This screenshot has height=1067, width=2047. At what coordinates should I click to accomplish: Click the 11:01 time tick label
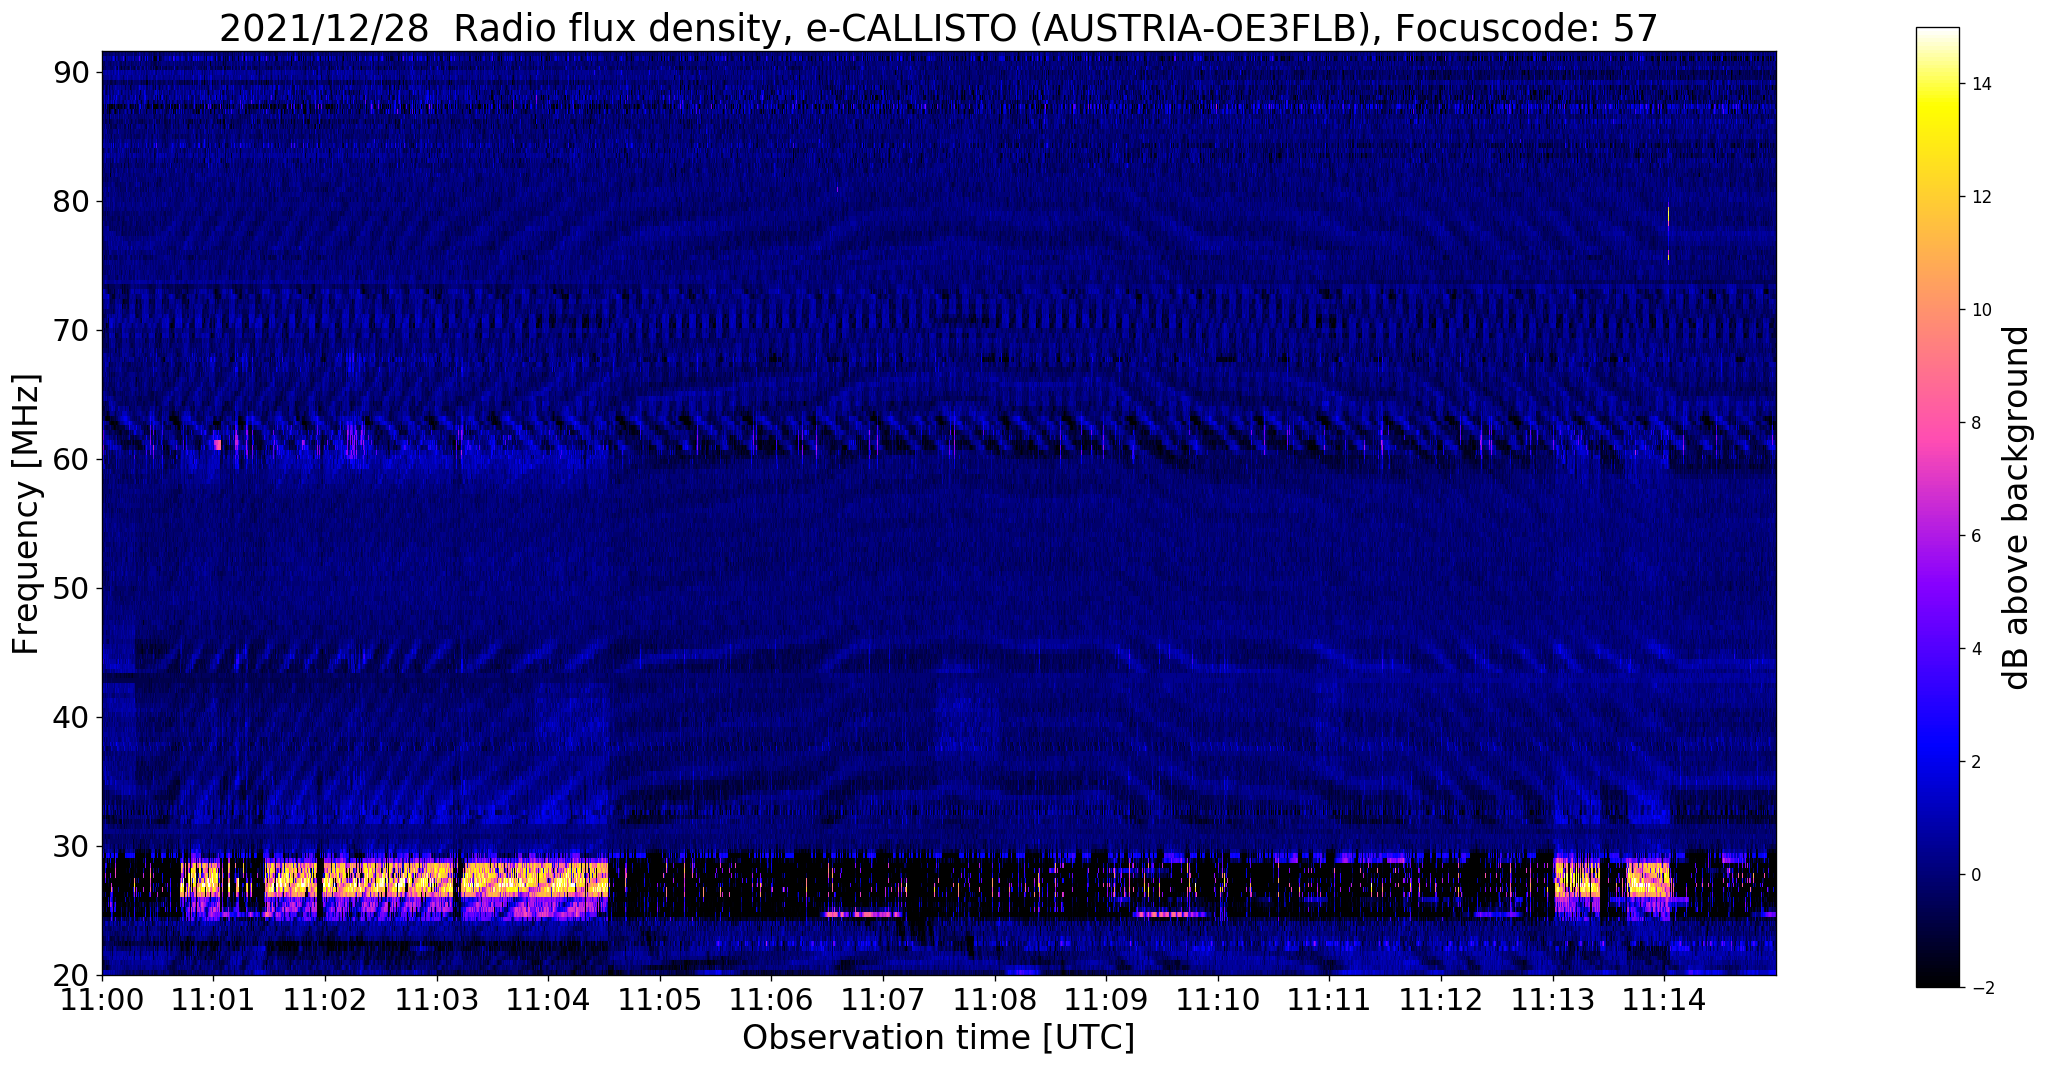(213, 999)
